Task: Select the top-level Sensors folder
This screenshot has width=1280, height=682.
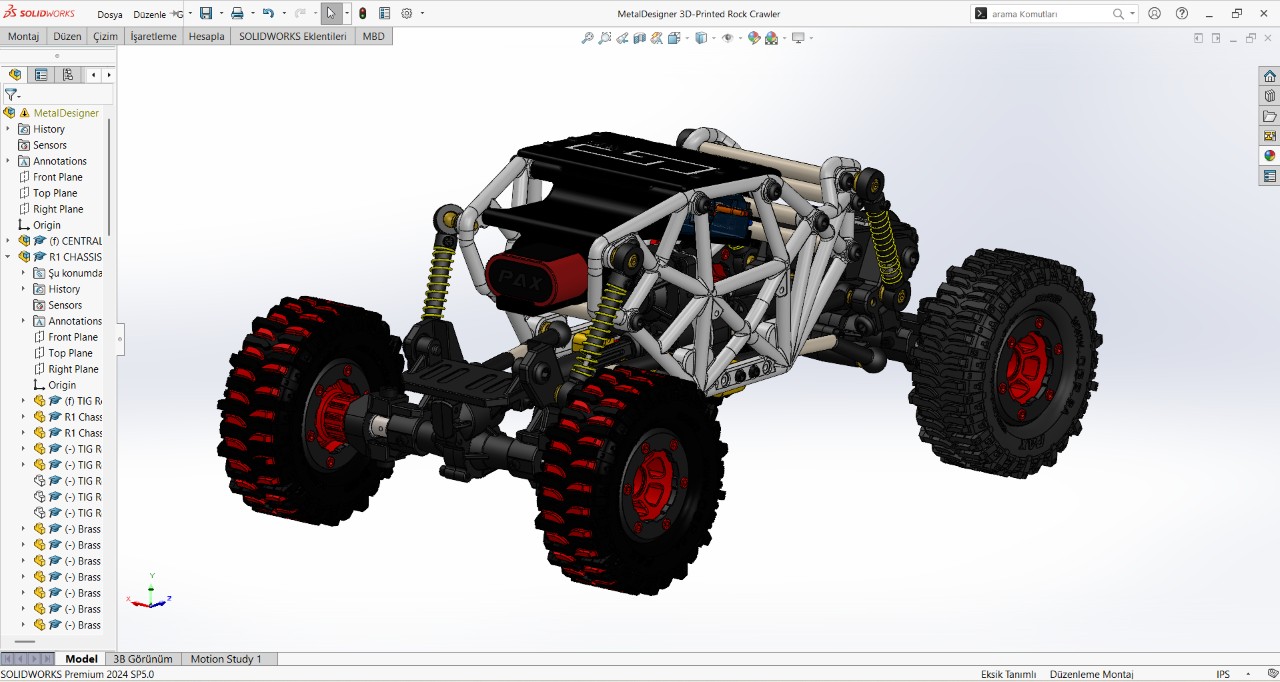Action: click(x=49, y=145)
